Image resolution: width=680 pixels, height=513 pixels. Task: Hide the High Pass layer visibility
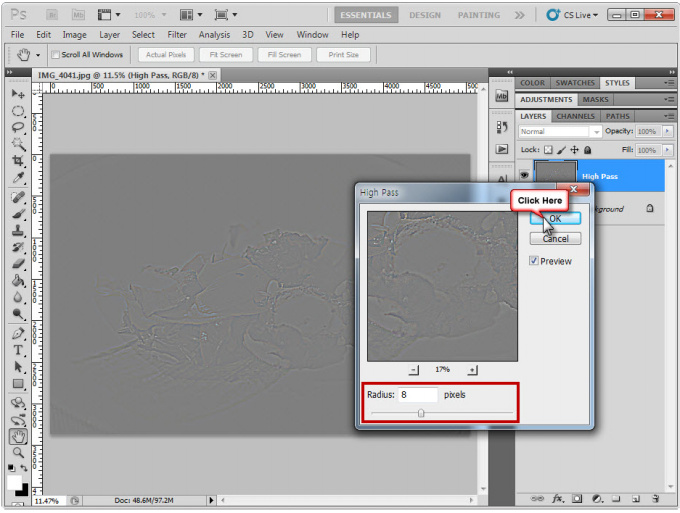tap(524, 175)
